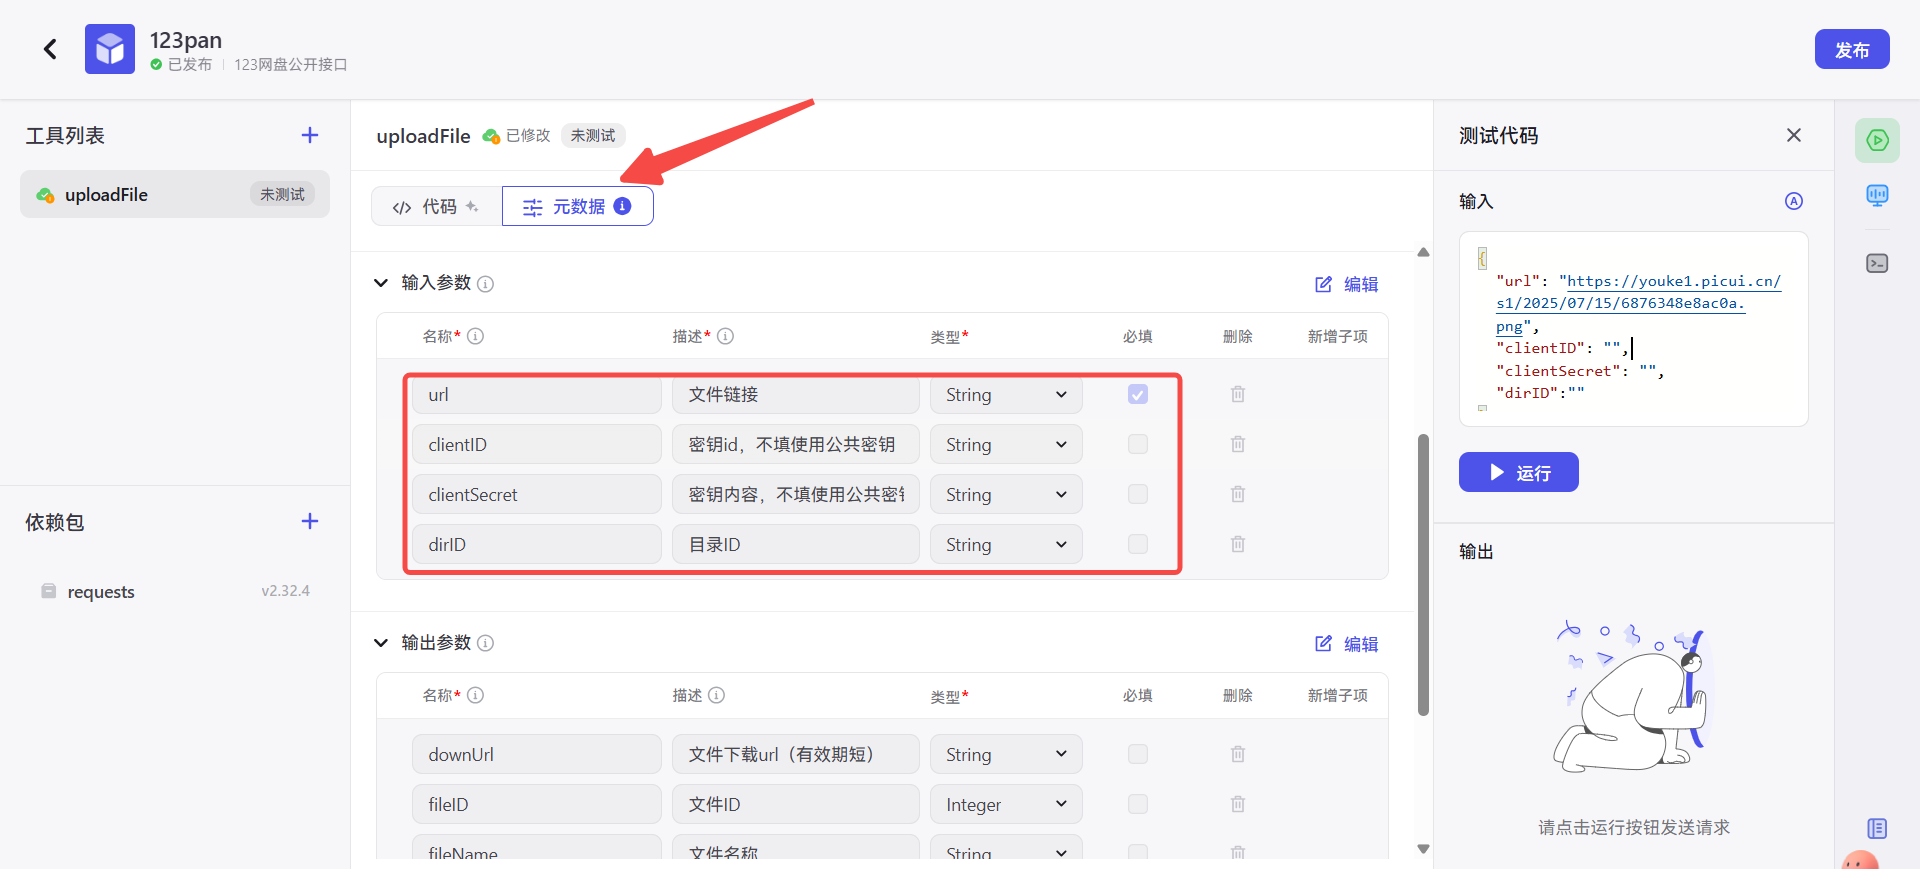1920x869 pixels.
Task: Select uploadFile in the tool list
Action: pyautogui.click(x=175, y=194)
